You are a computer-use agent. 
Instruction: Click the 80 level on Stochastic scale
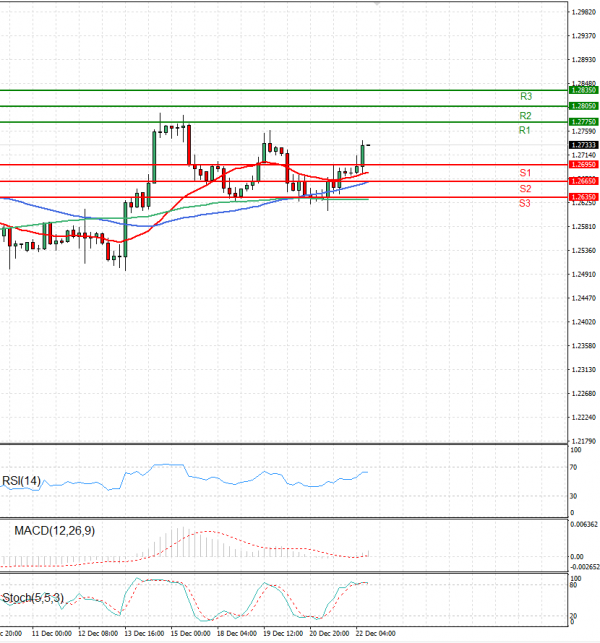point(573,585)
